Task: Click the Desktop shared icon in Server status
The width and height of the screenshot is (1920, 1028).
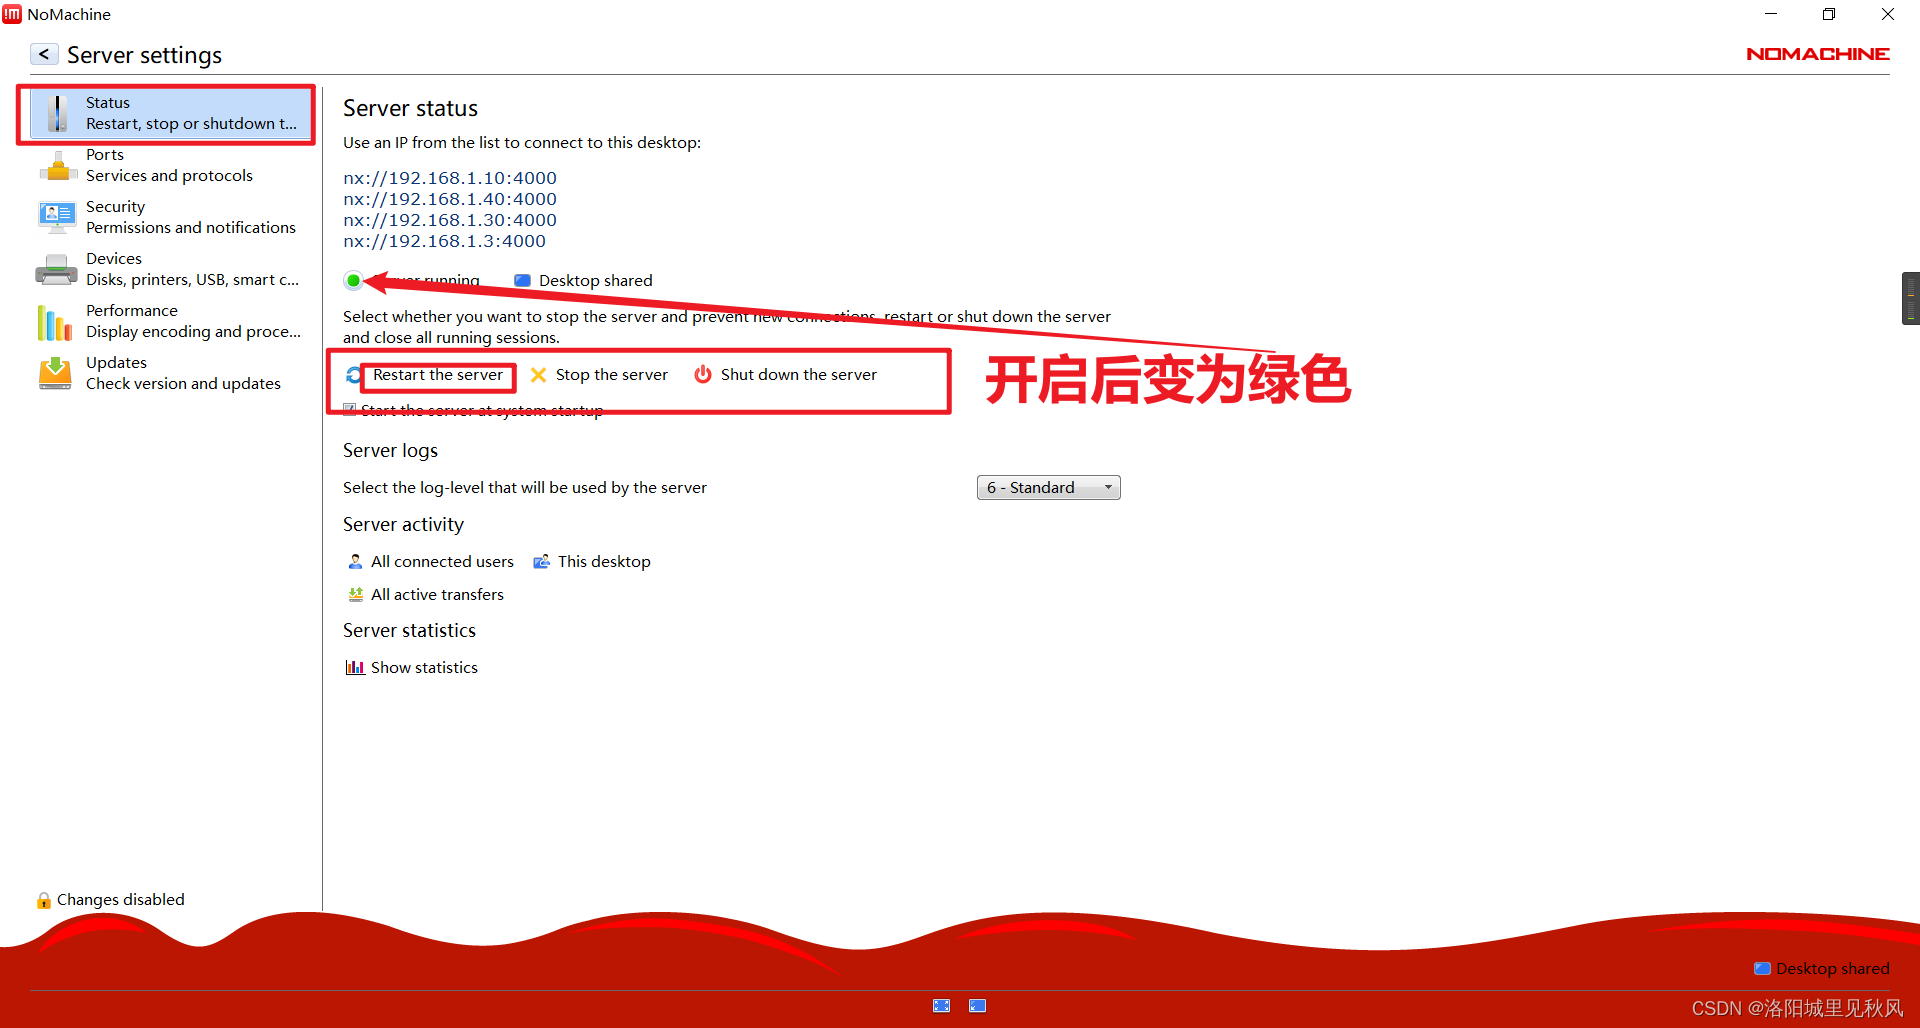Action: [522, 281]
